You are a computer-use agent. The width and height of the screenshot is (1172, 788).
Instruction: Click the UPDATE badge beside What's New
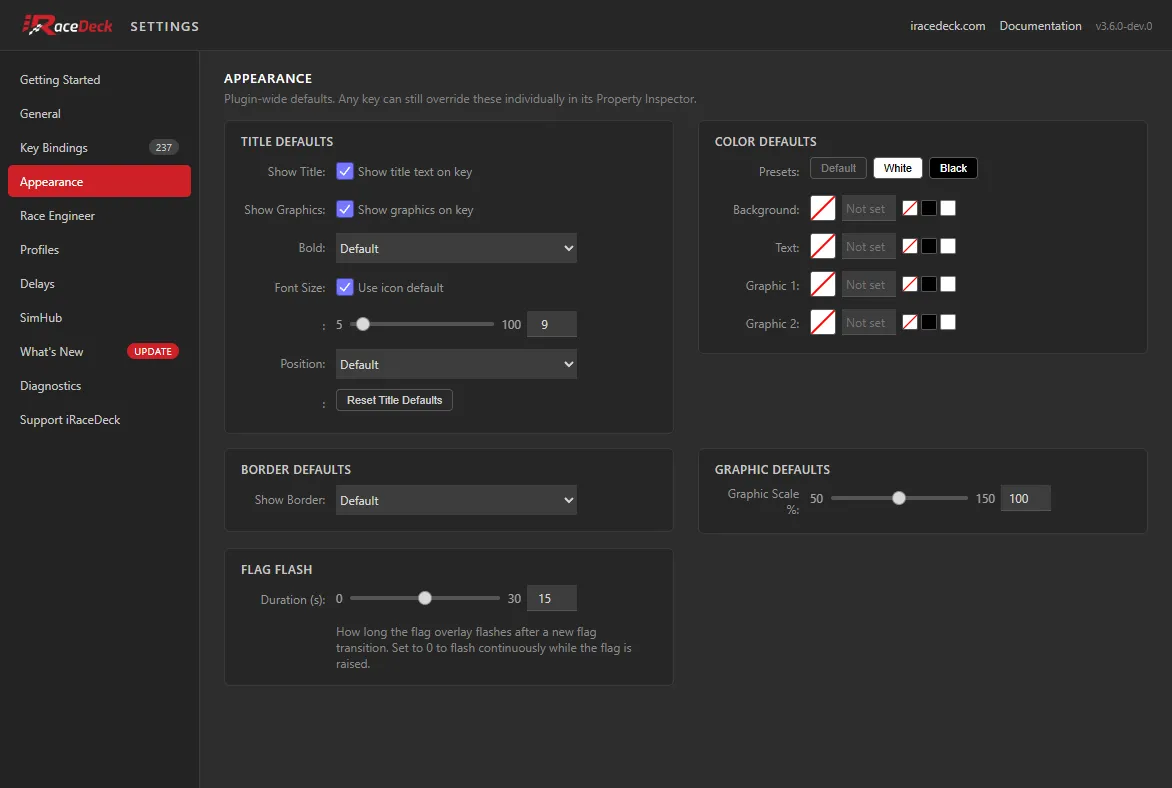pos(152,351)
